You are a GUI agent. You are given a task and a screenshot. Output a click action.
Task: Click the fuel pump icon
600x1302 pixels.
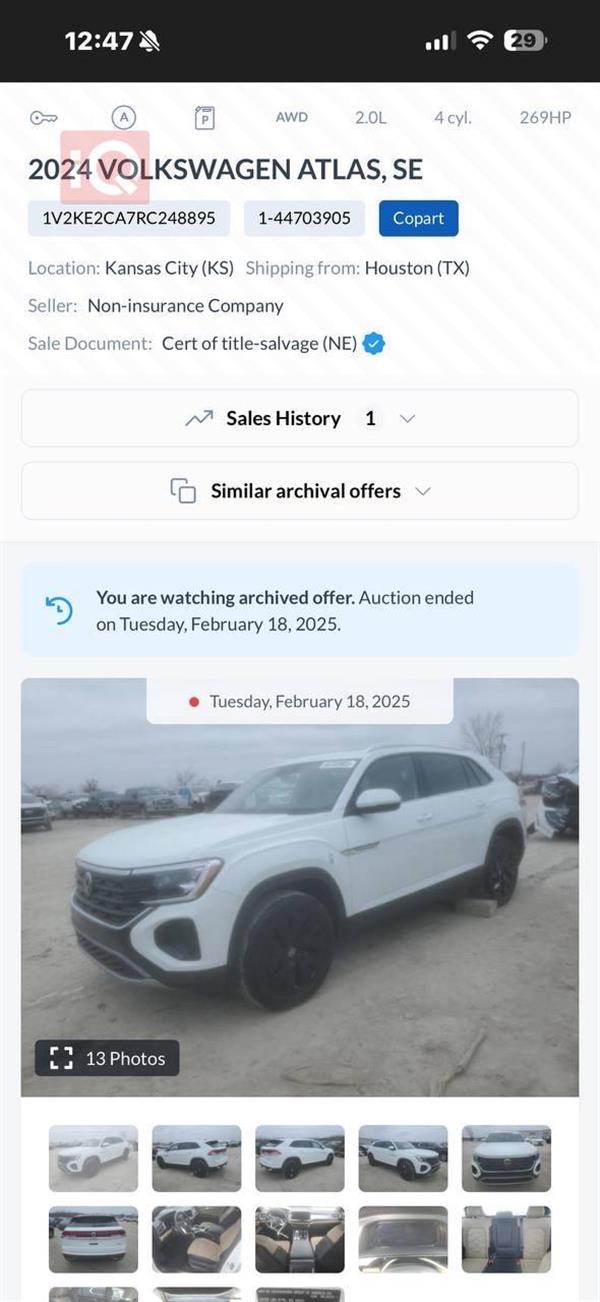pos(204,118)
